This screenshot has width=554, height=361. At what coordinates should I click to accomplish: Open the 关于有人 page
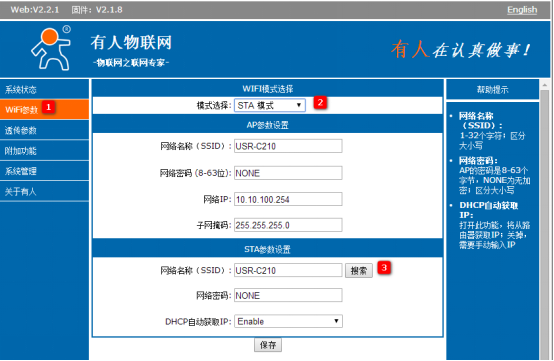(x=44, y=192)
